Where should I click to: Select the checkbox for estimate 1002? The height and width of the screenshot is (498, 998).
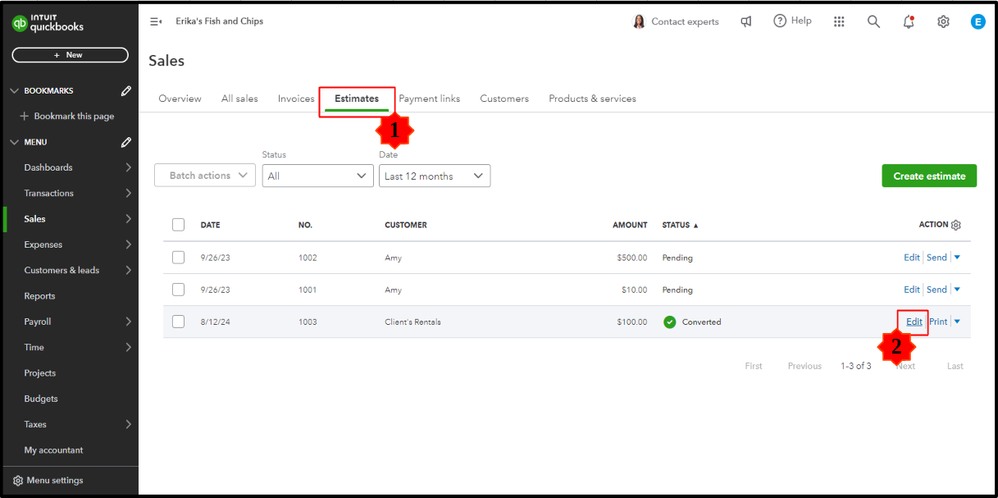[178, 257]
